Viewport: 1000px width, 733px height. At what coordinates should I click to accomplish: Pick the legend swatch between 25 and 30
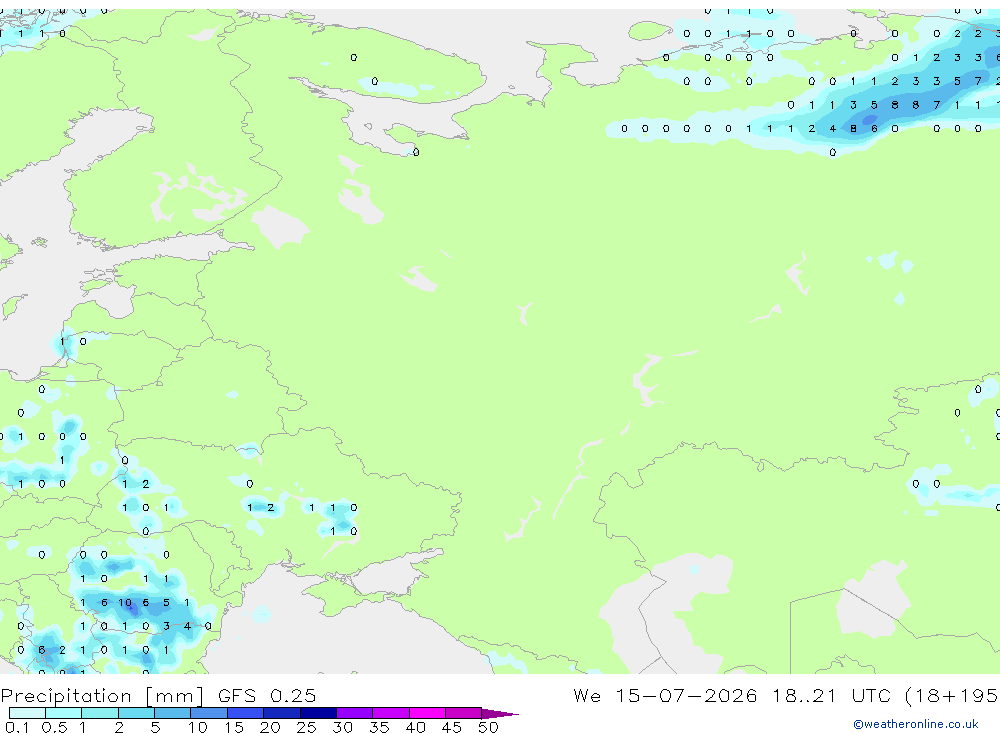318,713
